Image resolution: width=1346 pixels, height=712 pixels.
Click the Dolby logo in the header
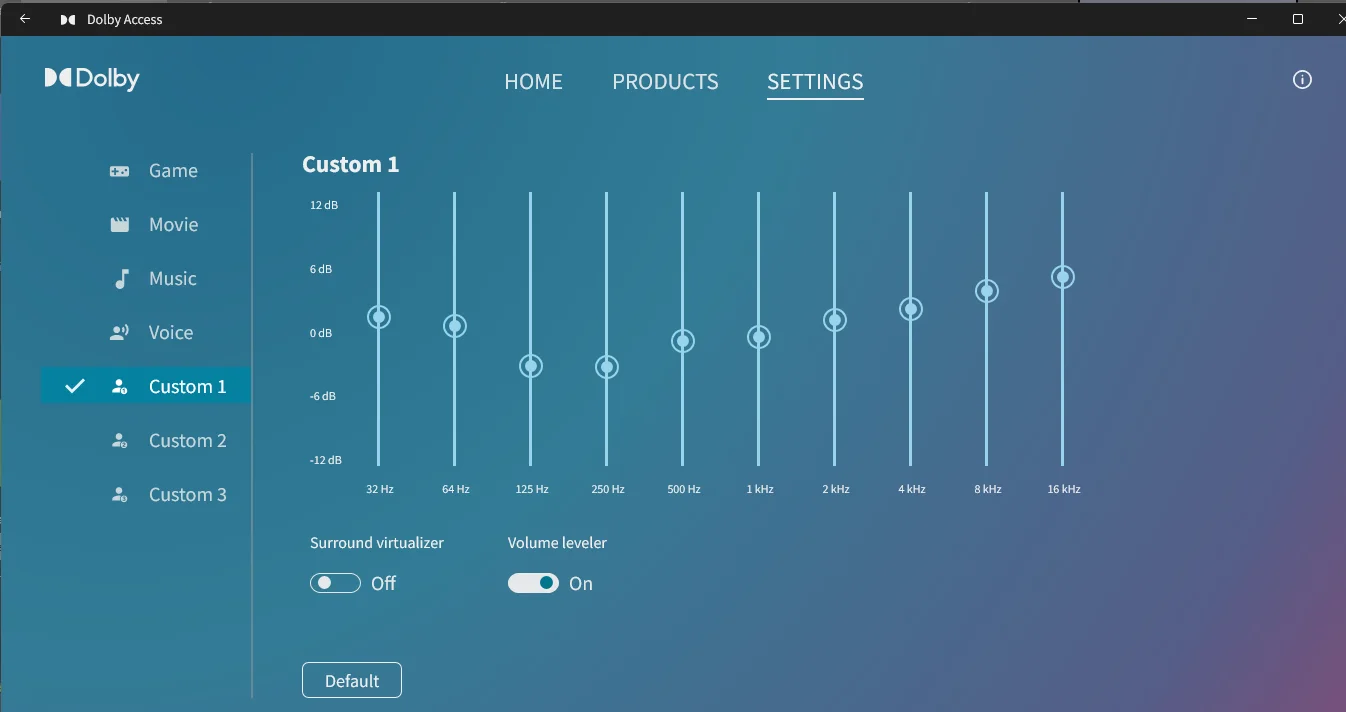(x=92, y=79)
